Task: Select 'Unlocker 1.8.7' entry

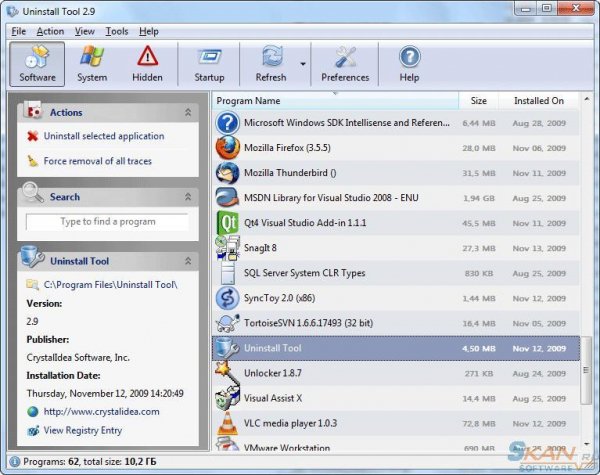Action: tap(273, 373)
